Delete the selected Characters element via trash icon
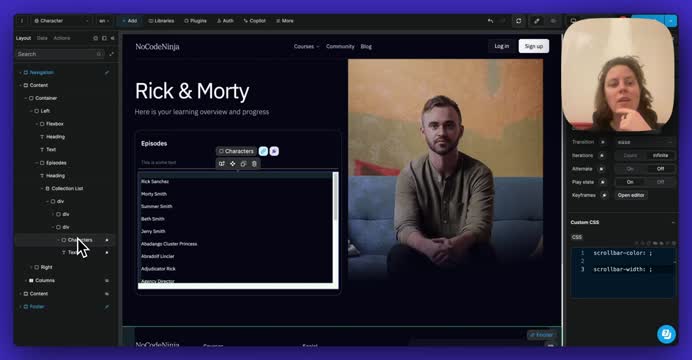This screenshot has height=360, width=692. click(254, 164)
